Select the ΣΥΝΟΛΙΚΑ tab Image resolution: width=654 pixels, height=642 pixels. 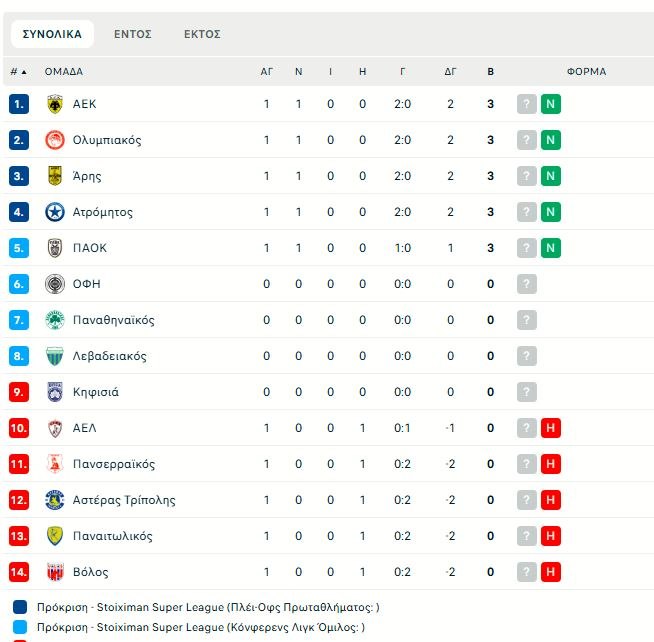52,34
